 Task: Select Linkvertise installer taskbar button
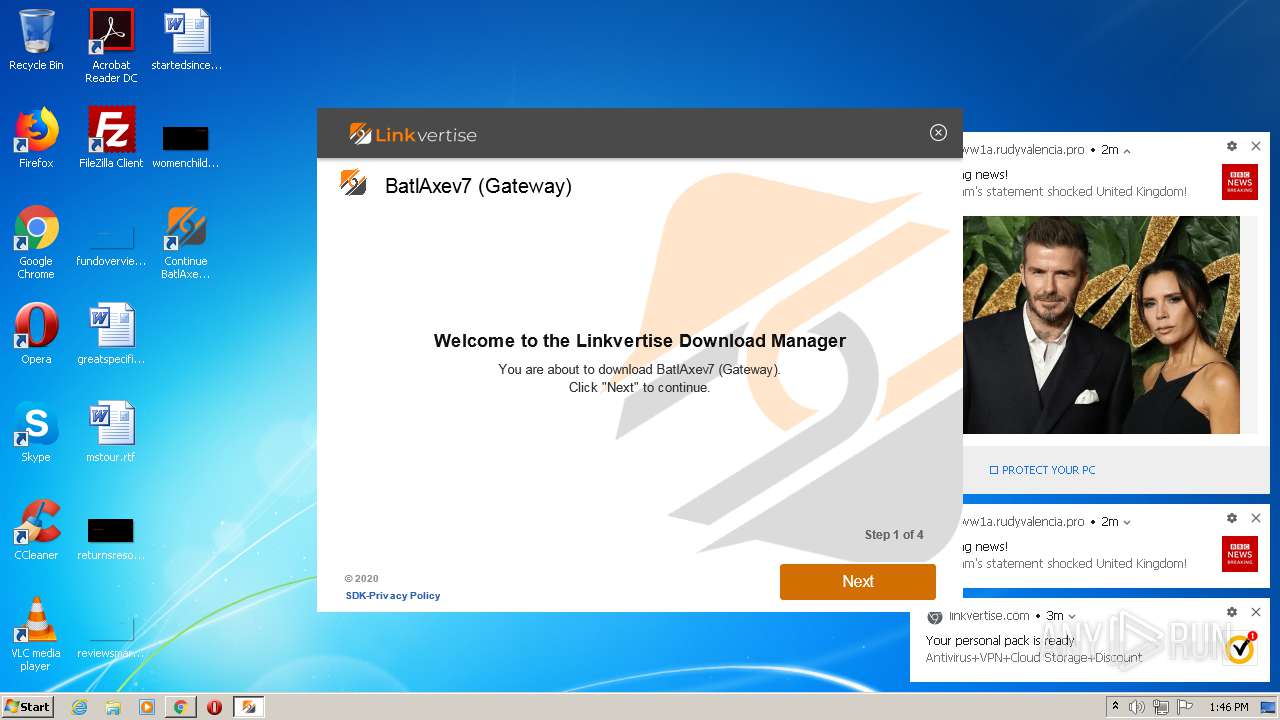[x=249, y=707]
